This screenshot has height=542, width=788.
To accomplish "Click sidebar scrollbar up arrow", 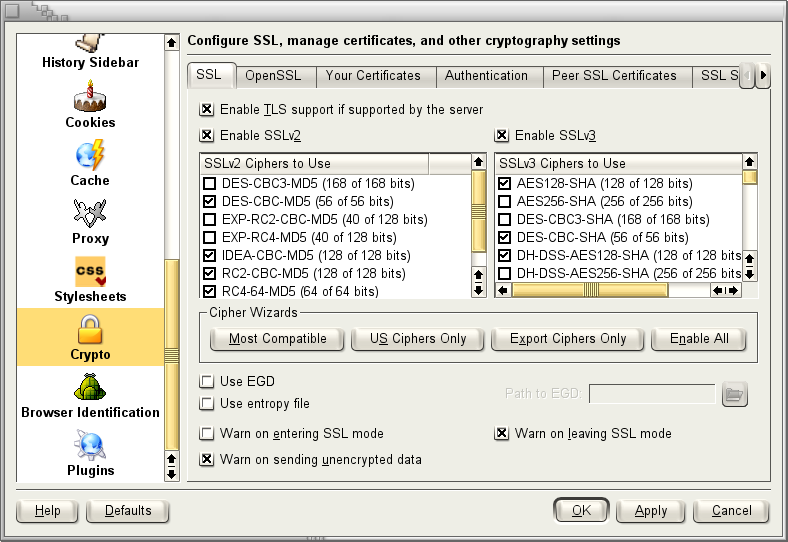I will [x=171, y=42].
